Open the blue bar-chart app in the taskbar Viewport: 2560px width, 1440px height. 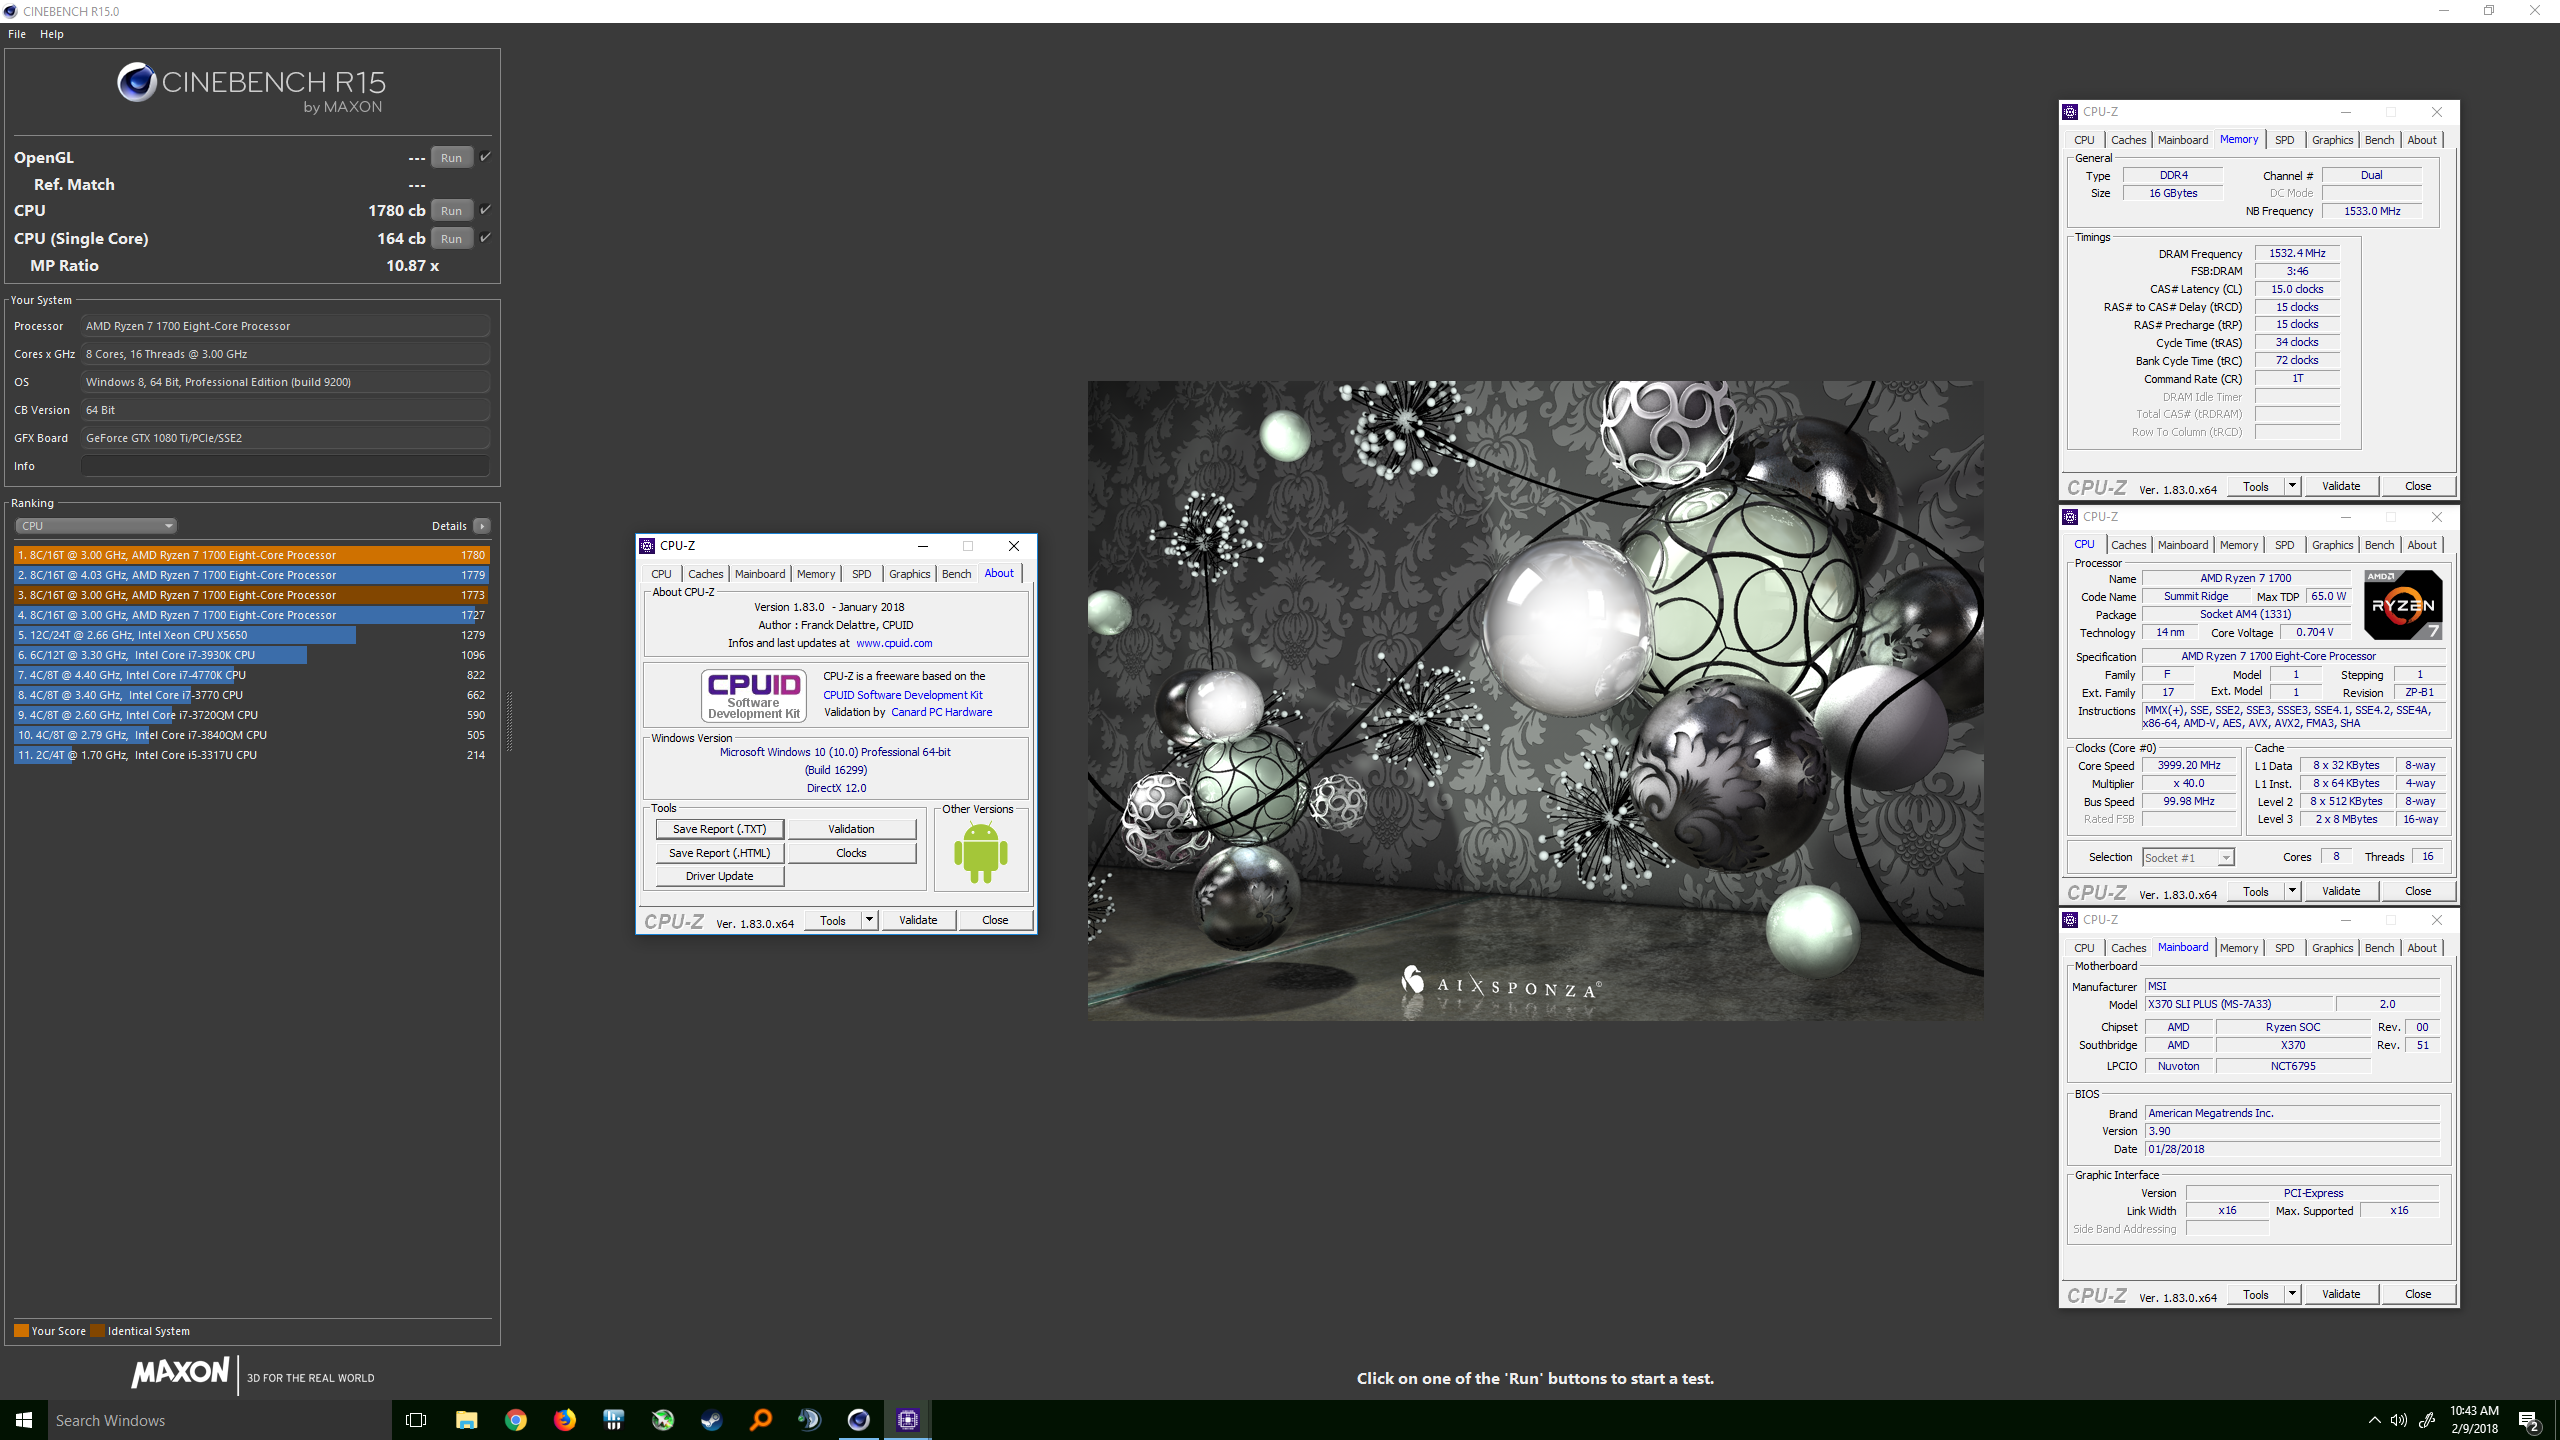coord(613,1420)
